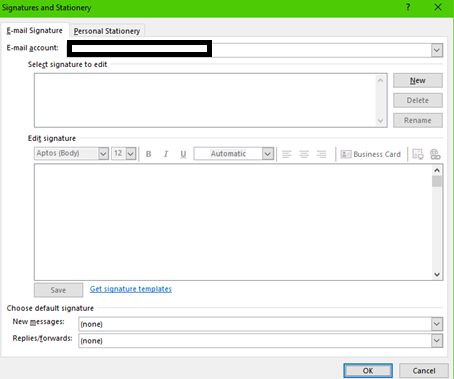Confirm with the OK button
Image resolution: width=454 pixels, height=379 pixels.
(368, 371)
